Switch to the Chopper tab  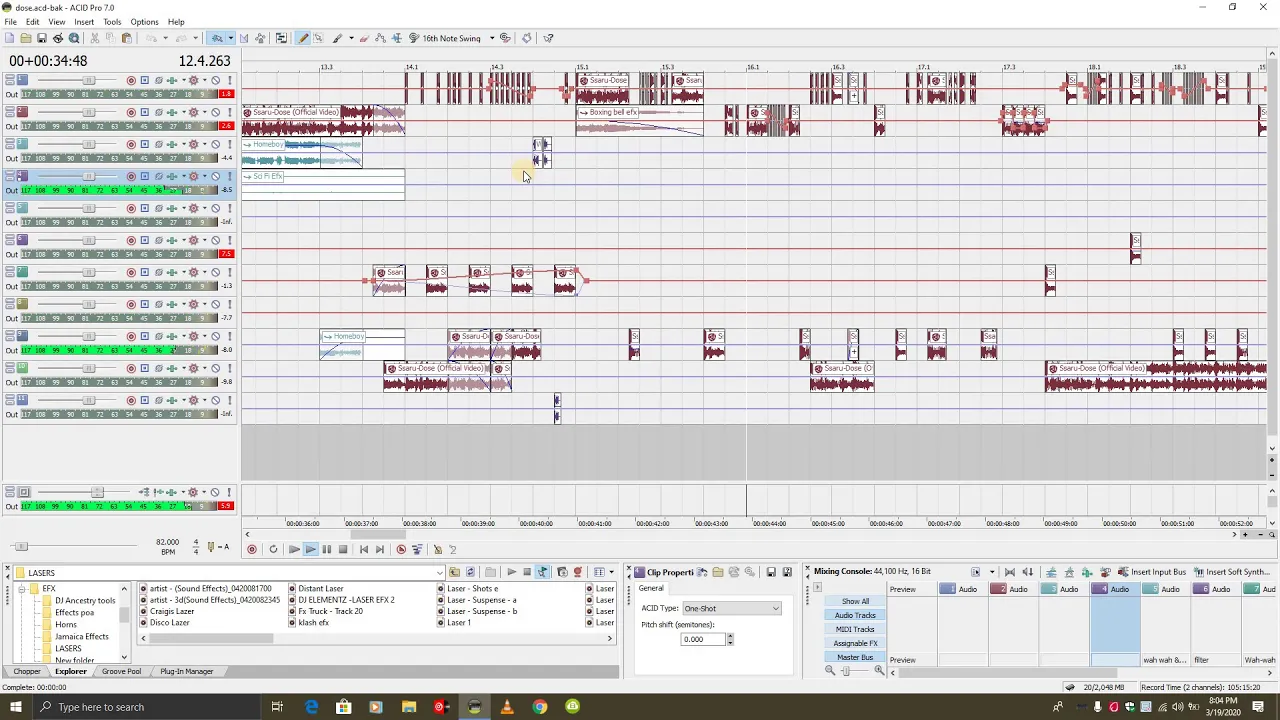coord(27,671)
